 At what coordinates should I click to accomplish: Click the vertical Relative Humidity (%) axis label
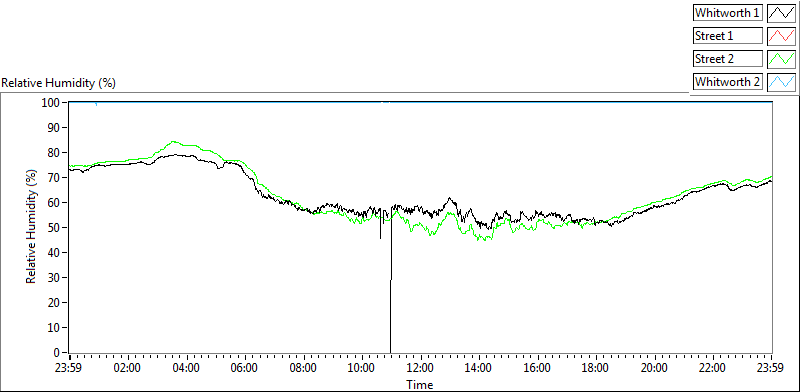point(32,227)
